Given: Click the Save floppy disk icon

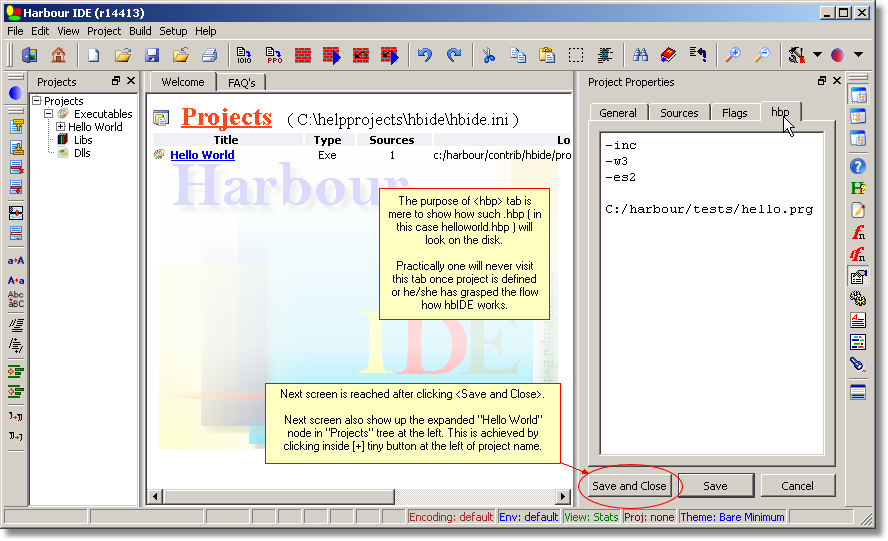Looking at the screenshot, I should point(152,55).
